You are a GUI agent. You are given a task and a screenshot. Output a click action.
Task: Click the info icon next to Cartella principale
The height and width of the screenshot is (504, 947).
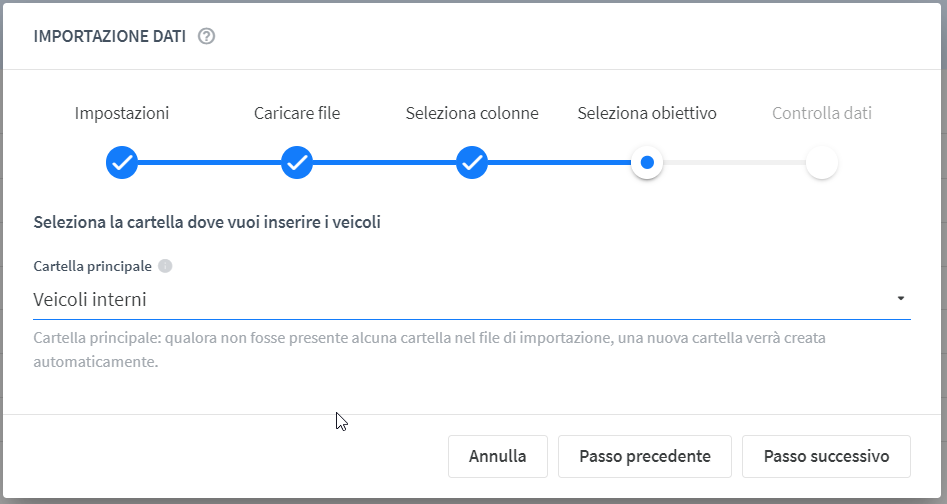pos(165,266)
